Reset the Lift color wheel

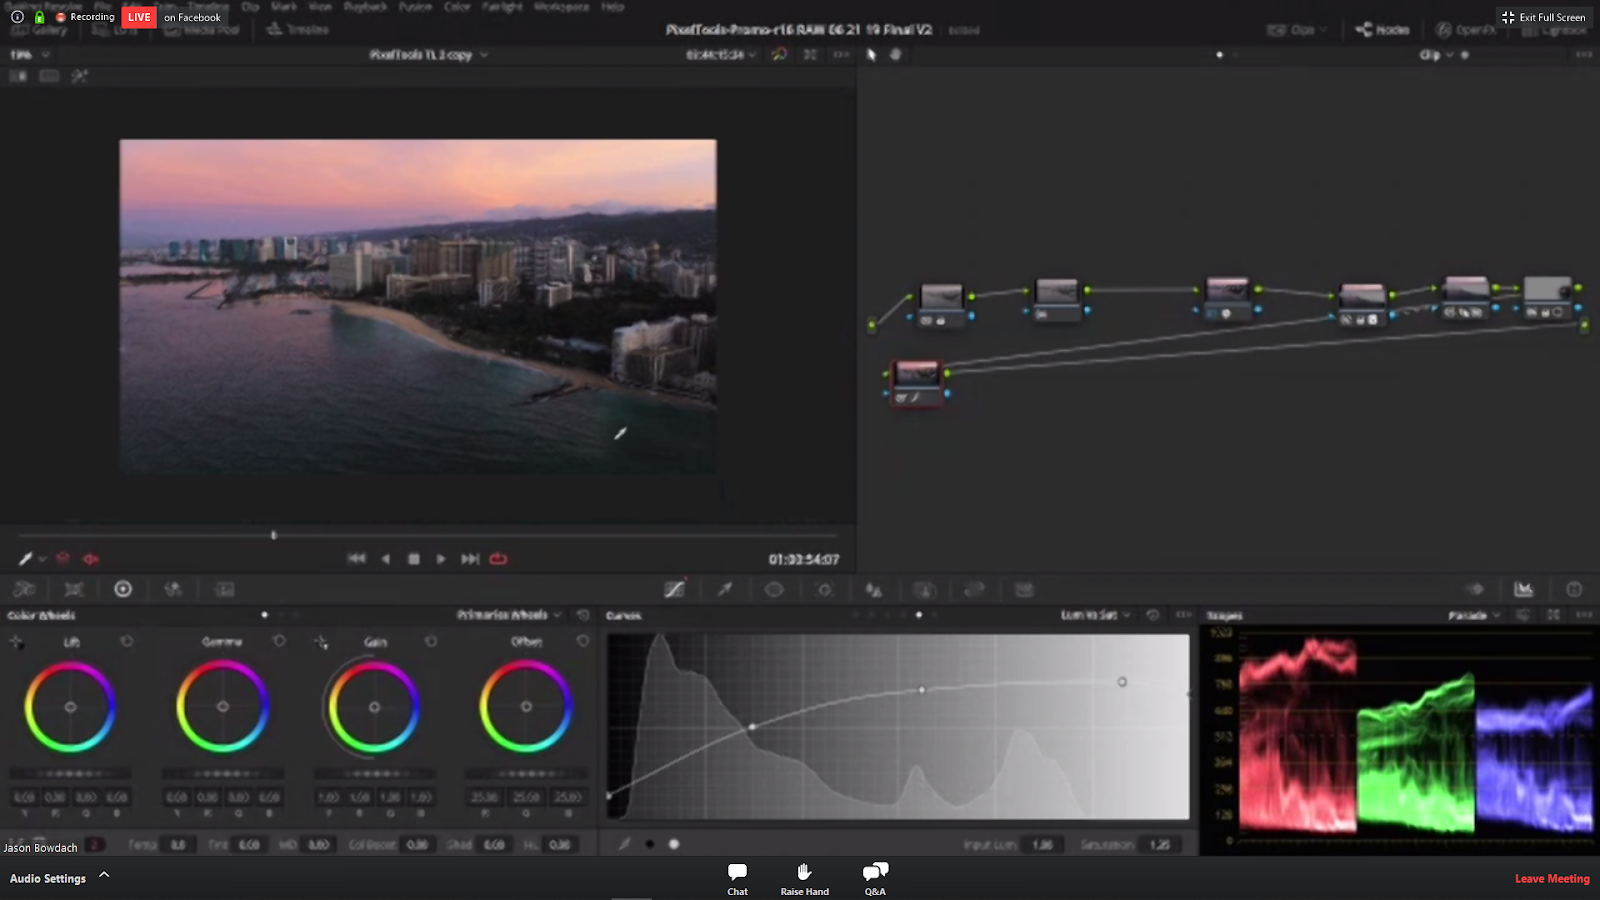[127, 641]
